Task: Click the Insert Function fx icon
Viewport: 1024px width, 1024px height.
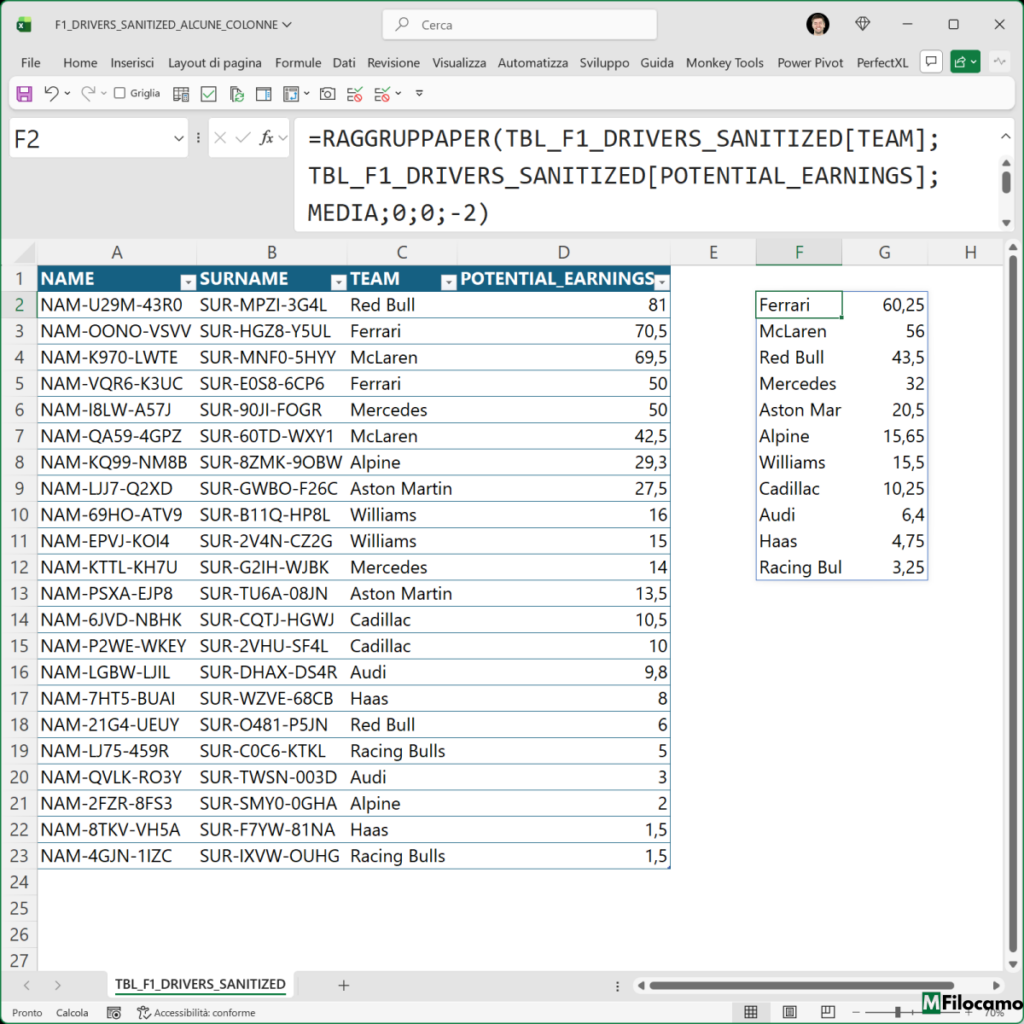Action: (x=266, y=138)
